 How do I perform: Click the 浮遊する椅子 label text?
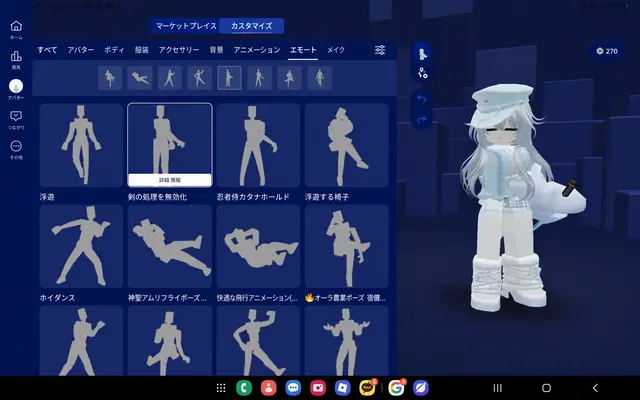point(327,197)
